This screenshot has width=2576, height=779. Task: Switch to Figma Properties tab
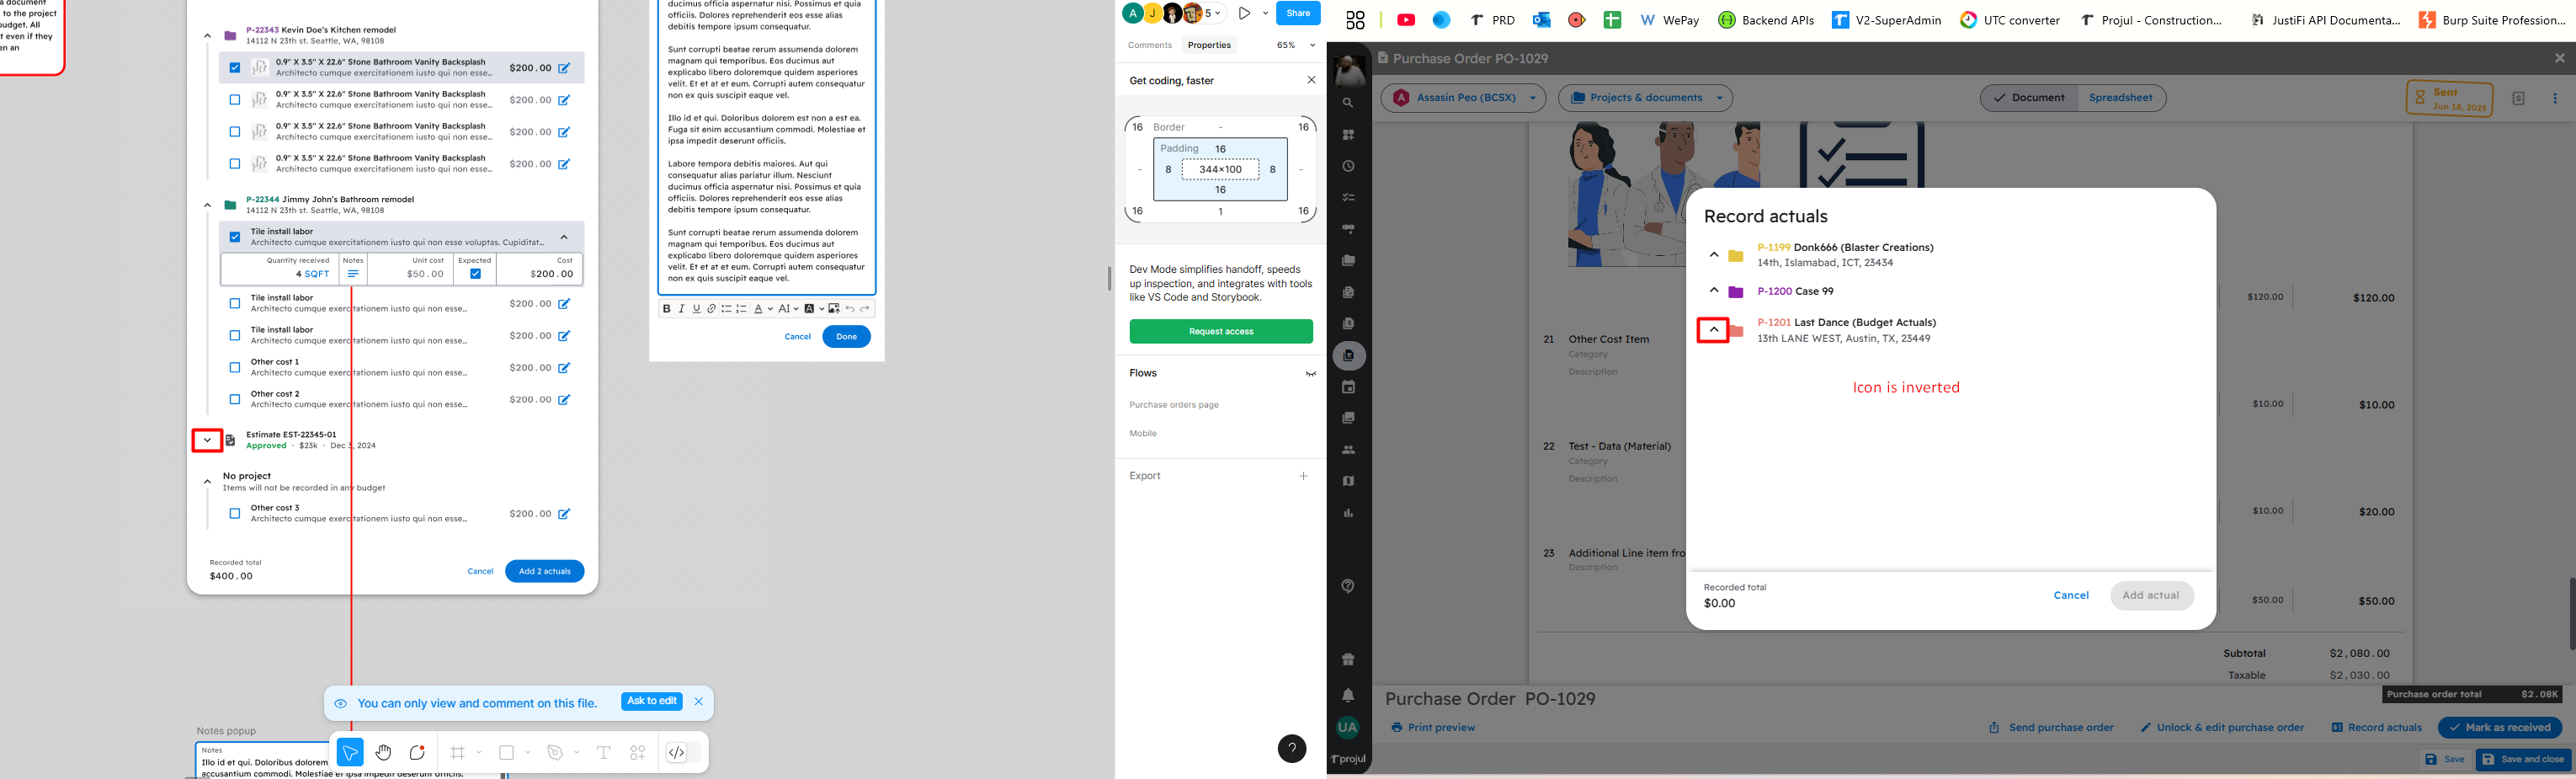[x=1209, y=45]
